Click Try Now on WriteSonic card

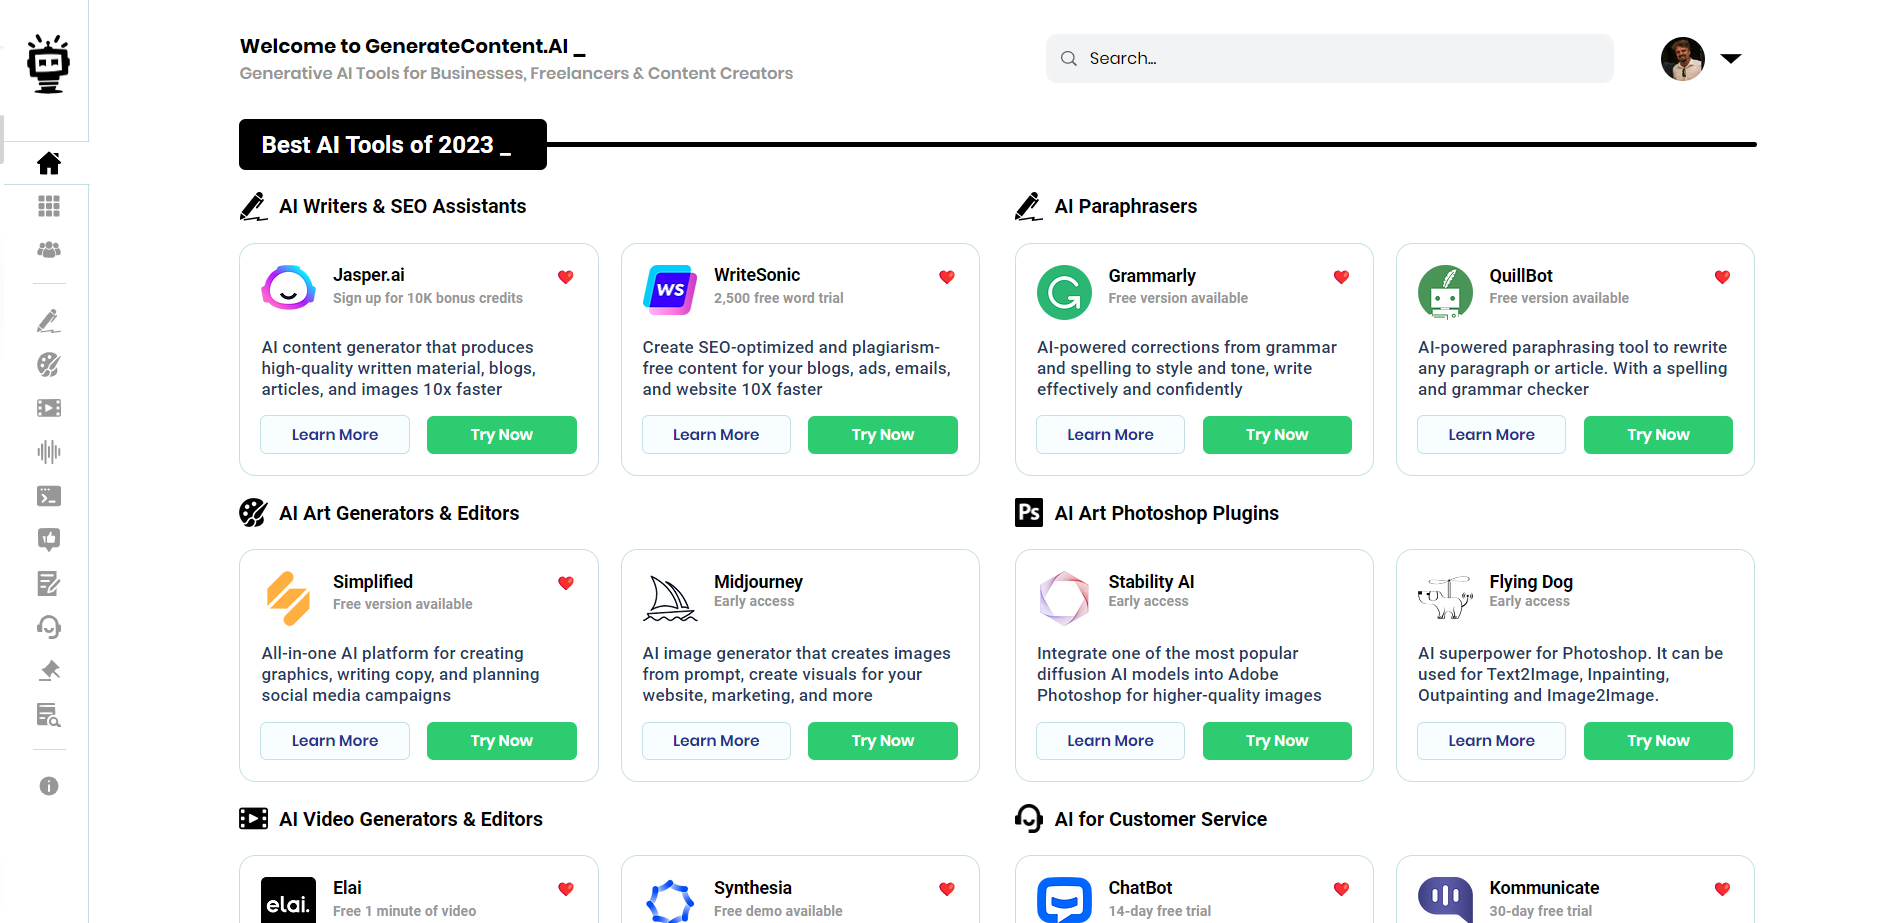click(883, 435)
